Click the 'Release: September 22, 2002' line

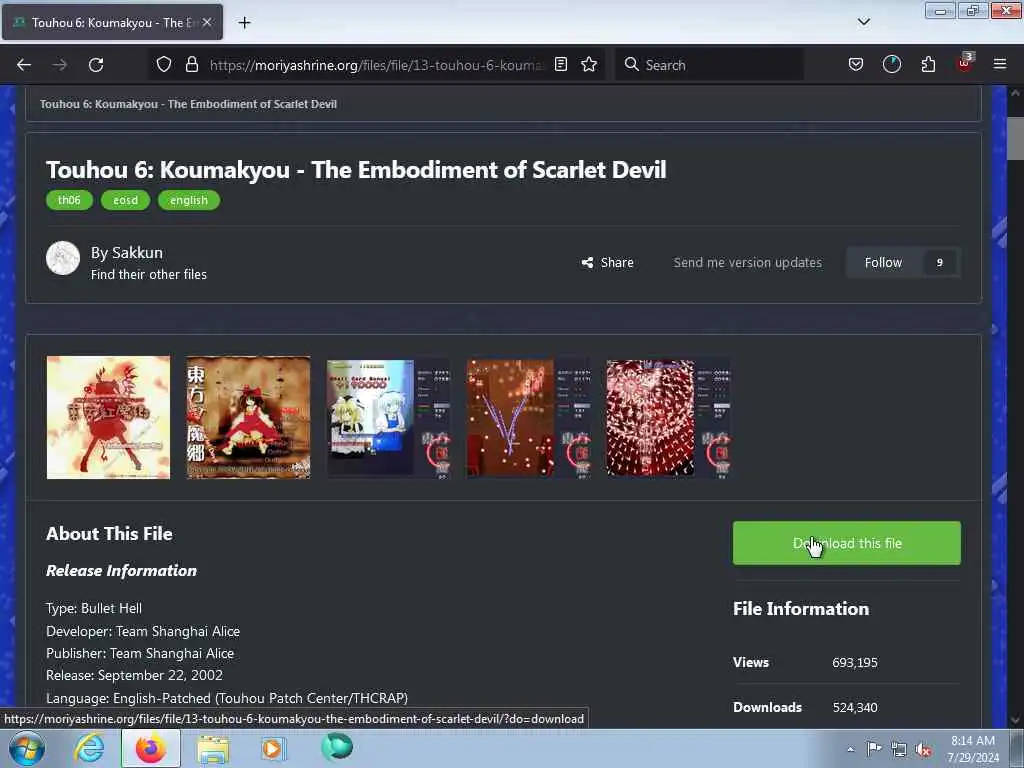pyautogui.click(x=135, y=675)
